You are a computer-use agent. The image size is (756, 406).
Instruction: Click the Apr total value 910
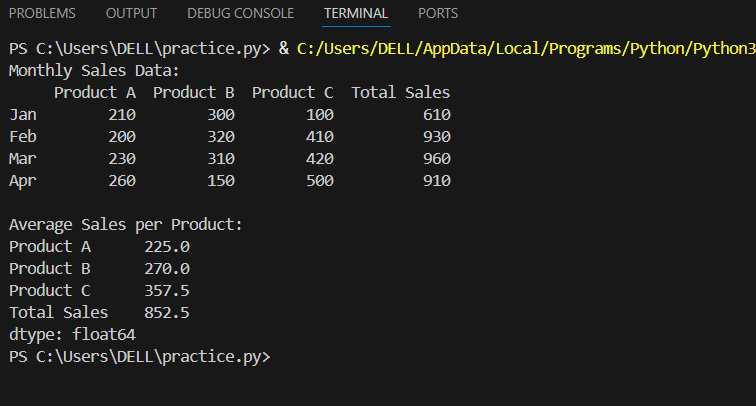click(437, 181)
